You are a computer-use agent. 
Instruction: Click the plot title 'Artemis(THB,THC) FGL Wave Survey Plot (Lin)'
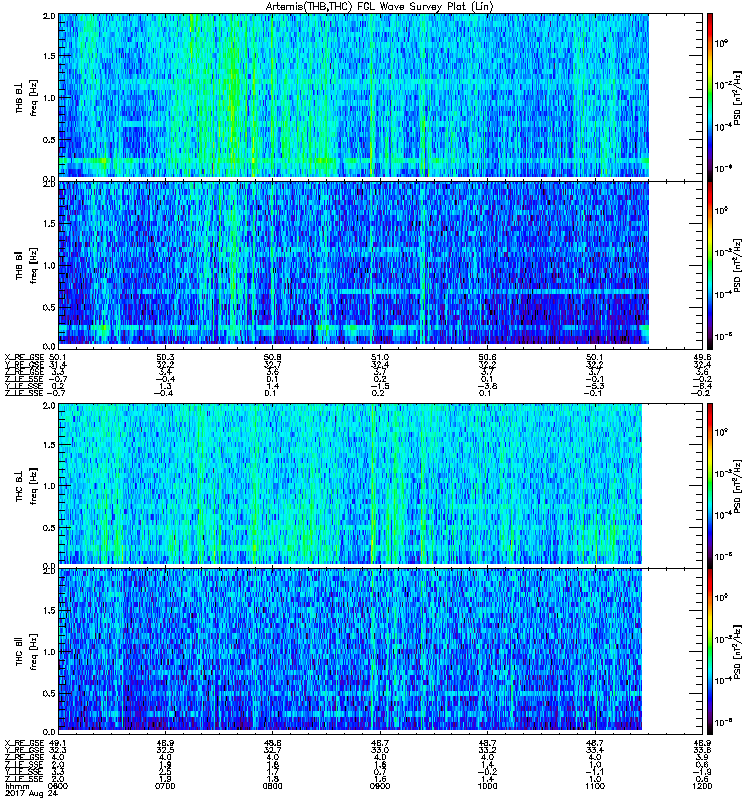(380, 7)
